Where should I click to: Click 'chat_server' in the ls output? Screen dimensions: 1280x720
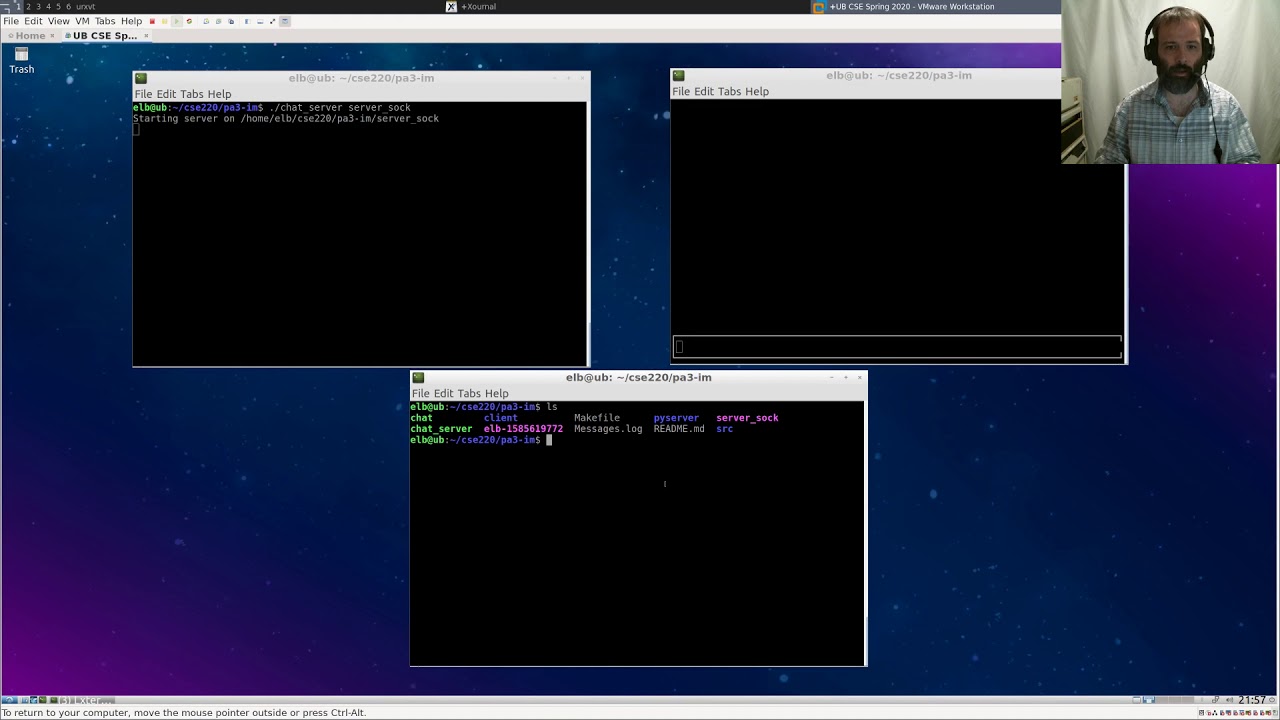(x=441, y=429)
